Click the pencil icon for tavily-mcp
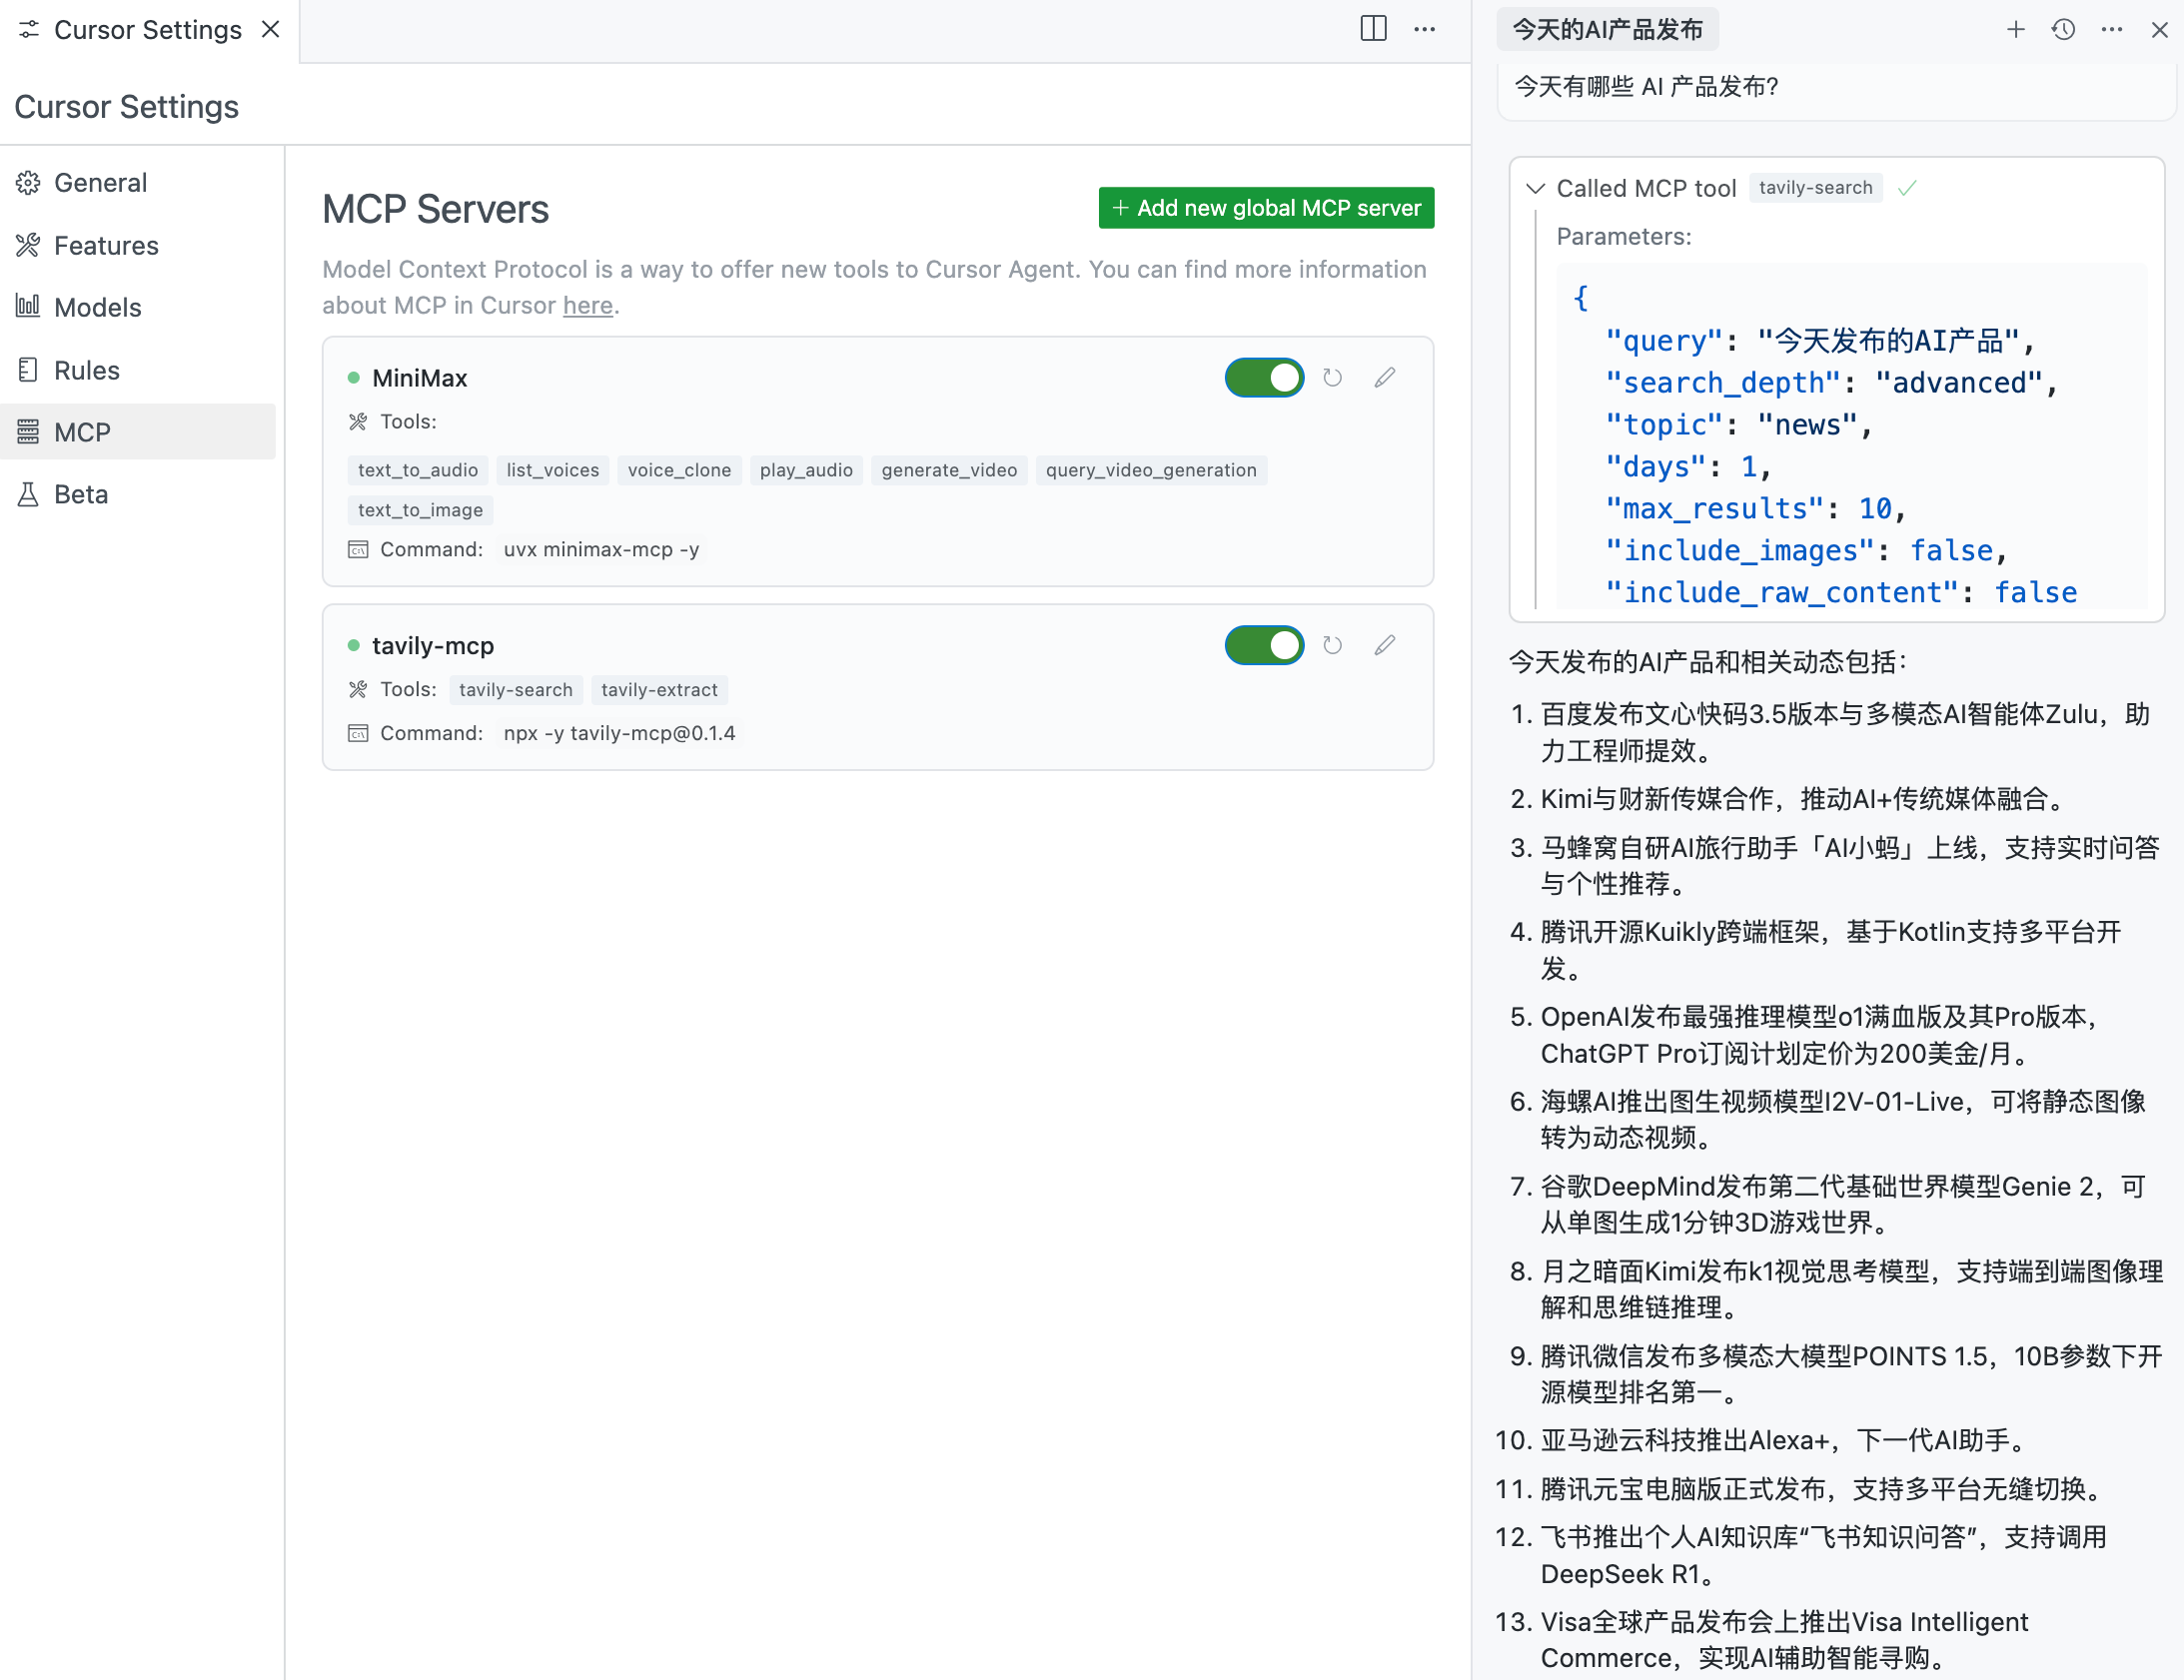2184x1680 pixels. (1384, 646)
